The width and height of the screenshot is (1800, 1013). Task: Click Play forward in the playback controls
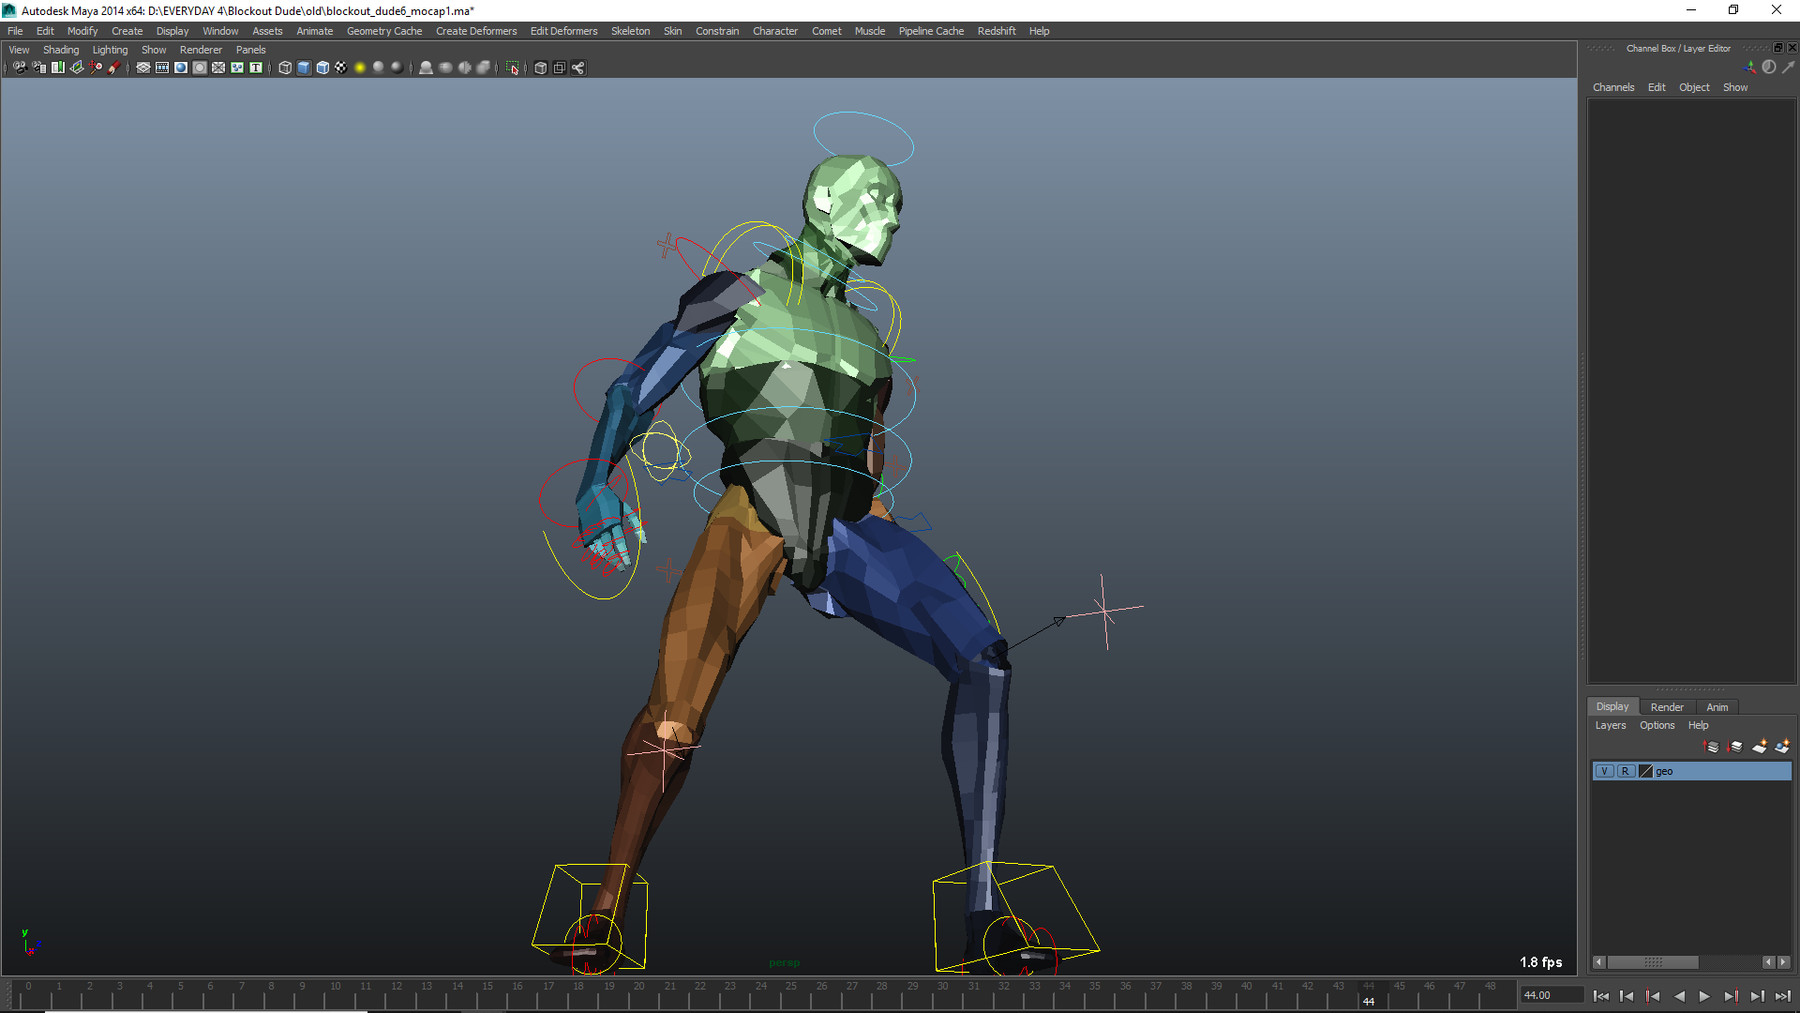[1705, 996]
